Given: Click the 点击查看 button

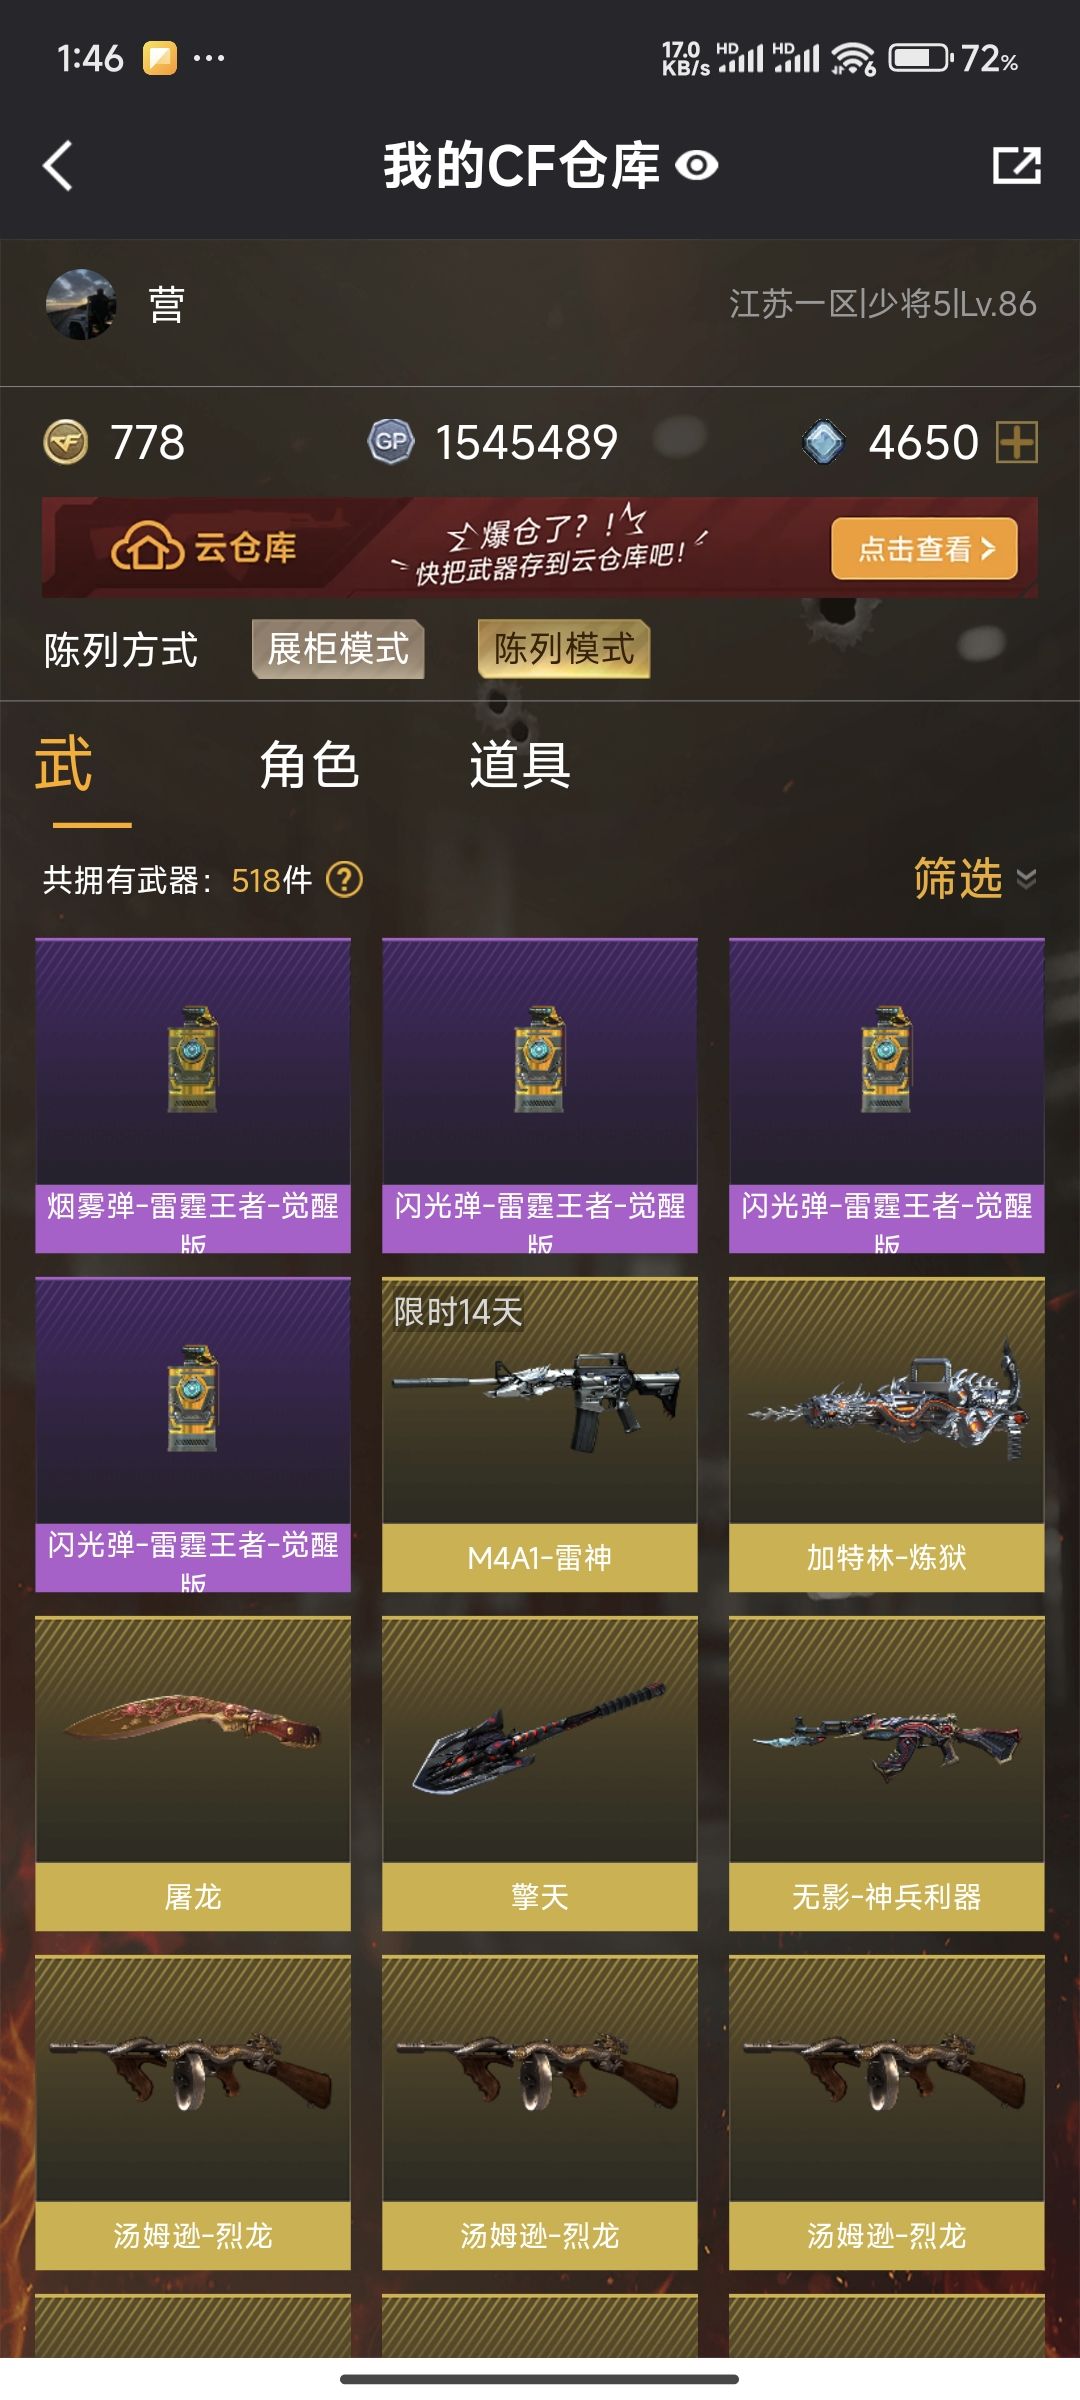Looking at the screenshot, I should coord(924,548).
